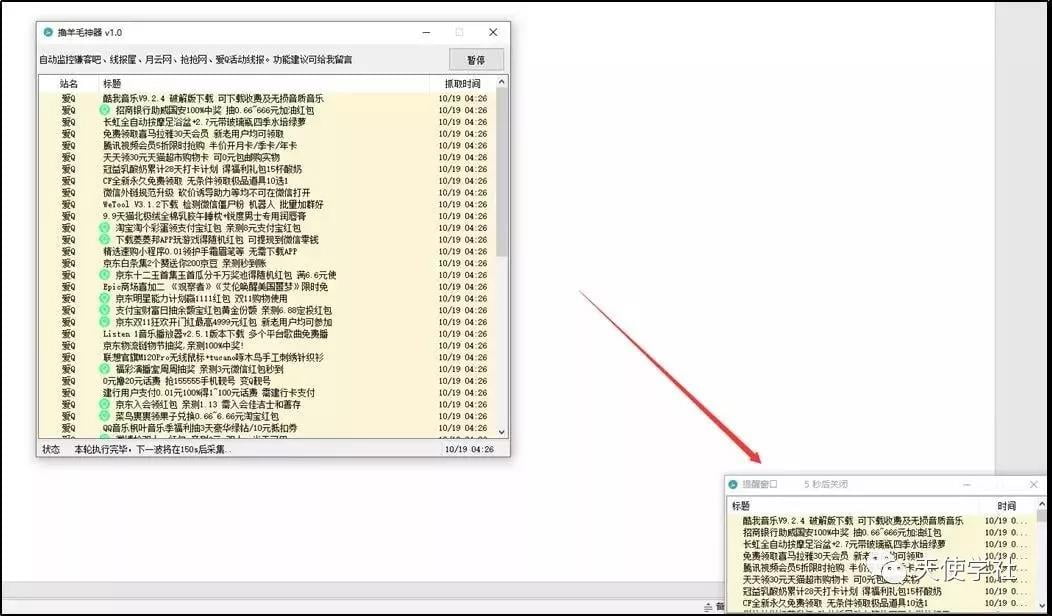This screenshot has width=1052, height=616.
Task: Click the green icon beside 支付宝财富日 row
Action: [x=105, y=310]
